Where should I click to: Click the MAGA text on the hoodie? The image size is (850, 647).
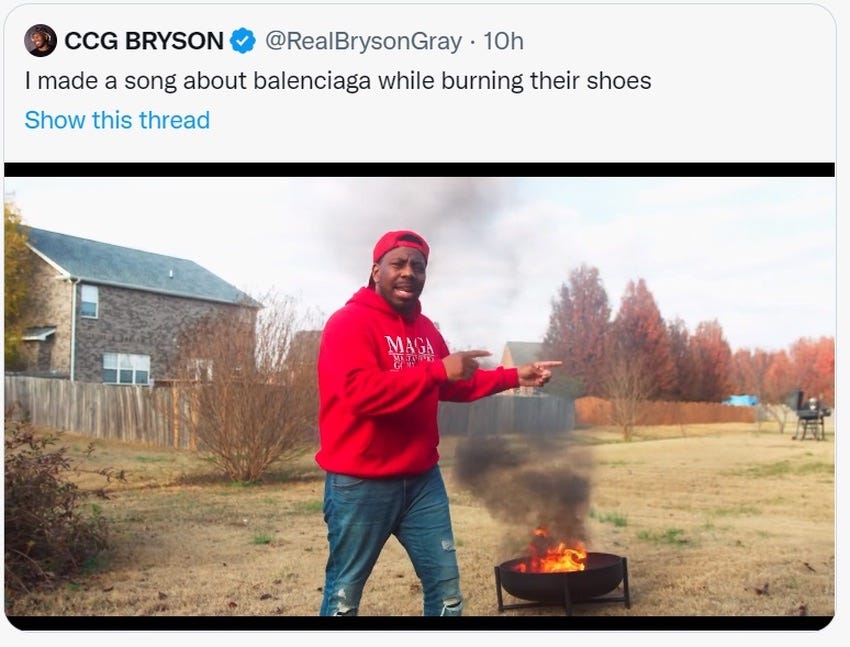[410, 345]
